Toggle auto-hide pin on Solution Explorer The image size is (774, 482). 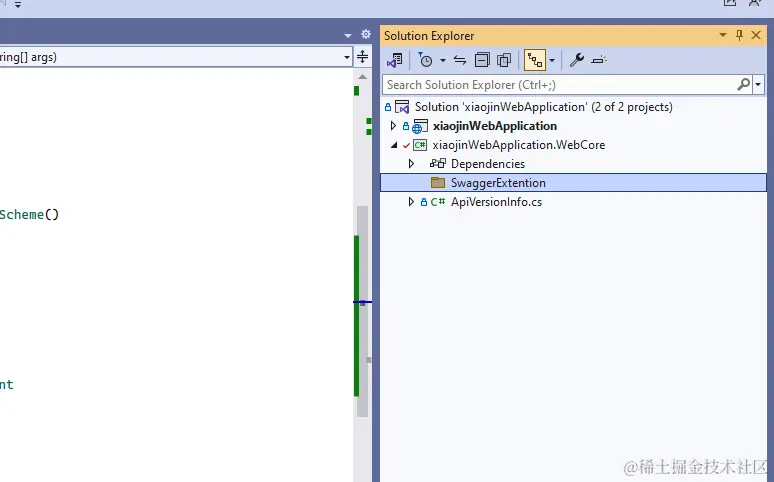tap(739, 35)
